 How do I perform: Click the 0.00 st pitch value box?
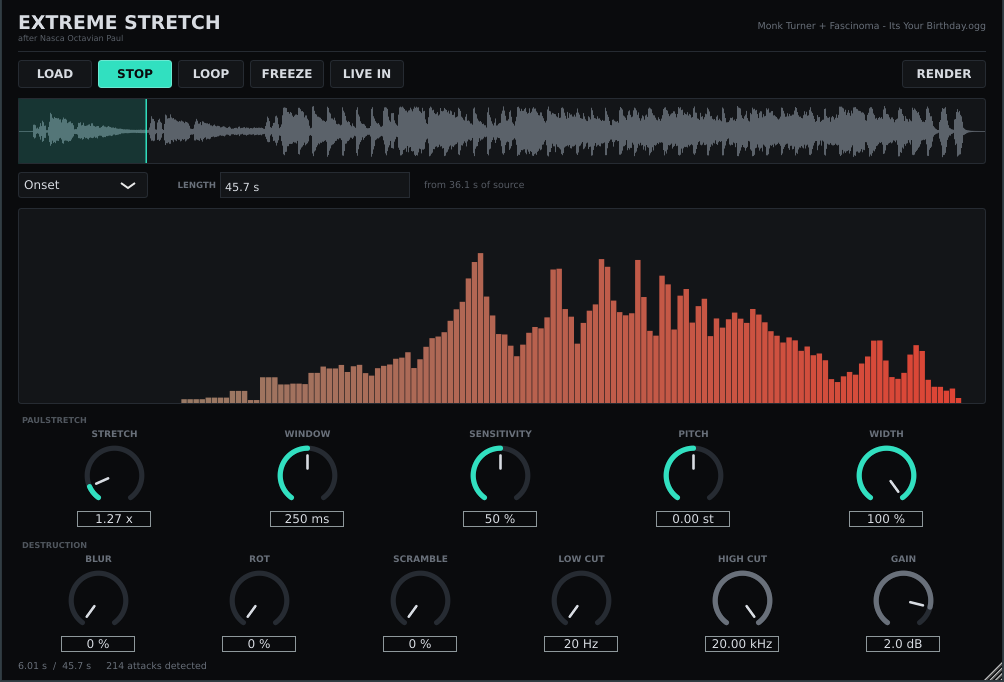coord(693,519)
